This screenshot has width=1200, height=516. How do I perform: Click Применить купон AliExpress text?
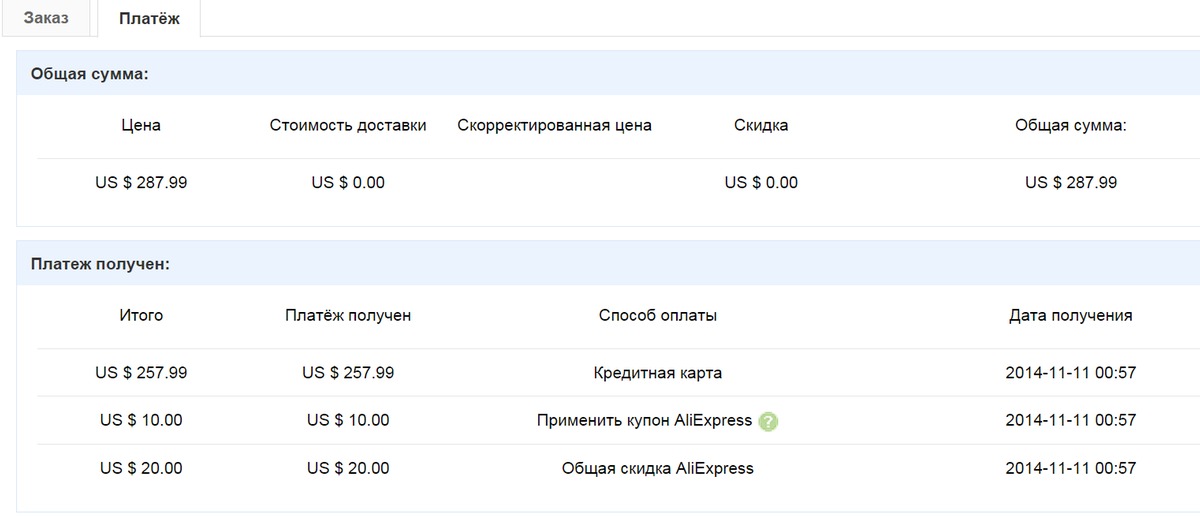coord(644,420)
